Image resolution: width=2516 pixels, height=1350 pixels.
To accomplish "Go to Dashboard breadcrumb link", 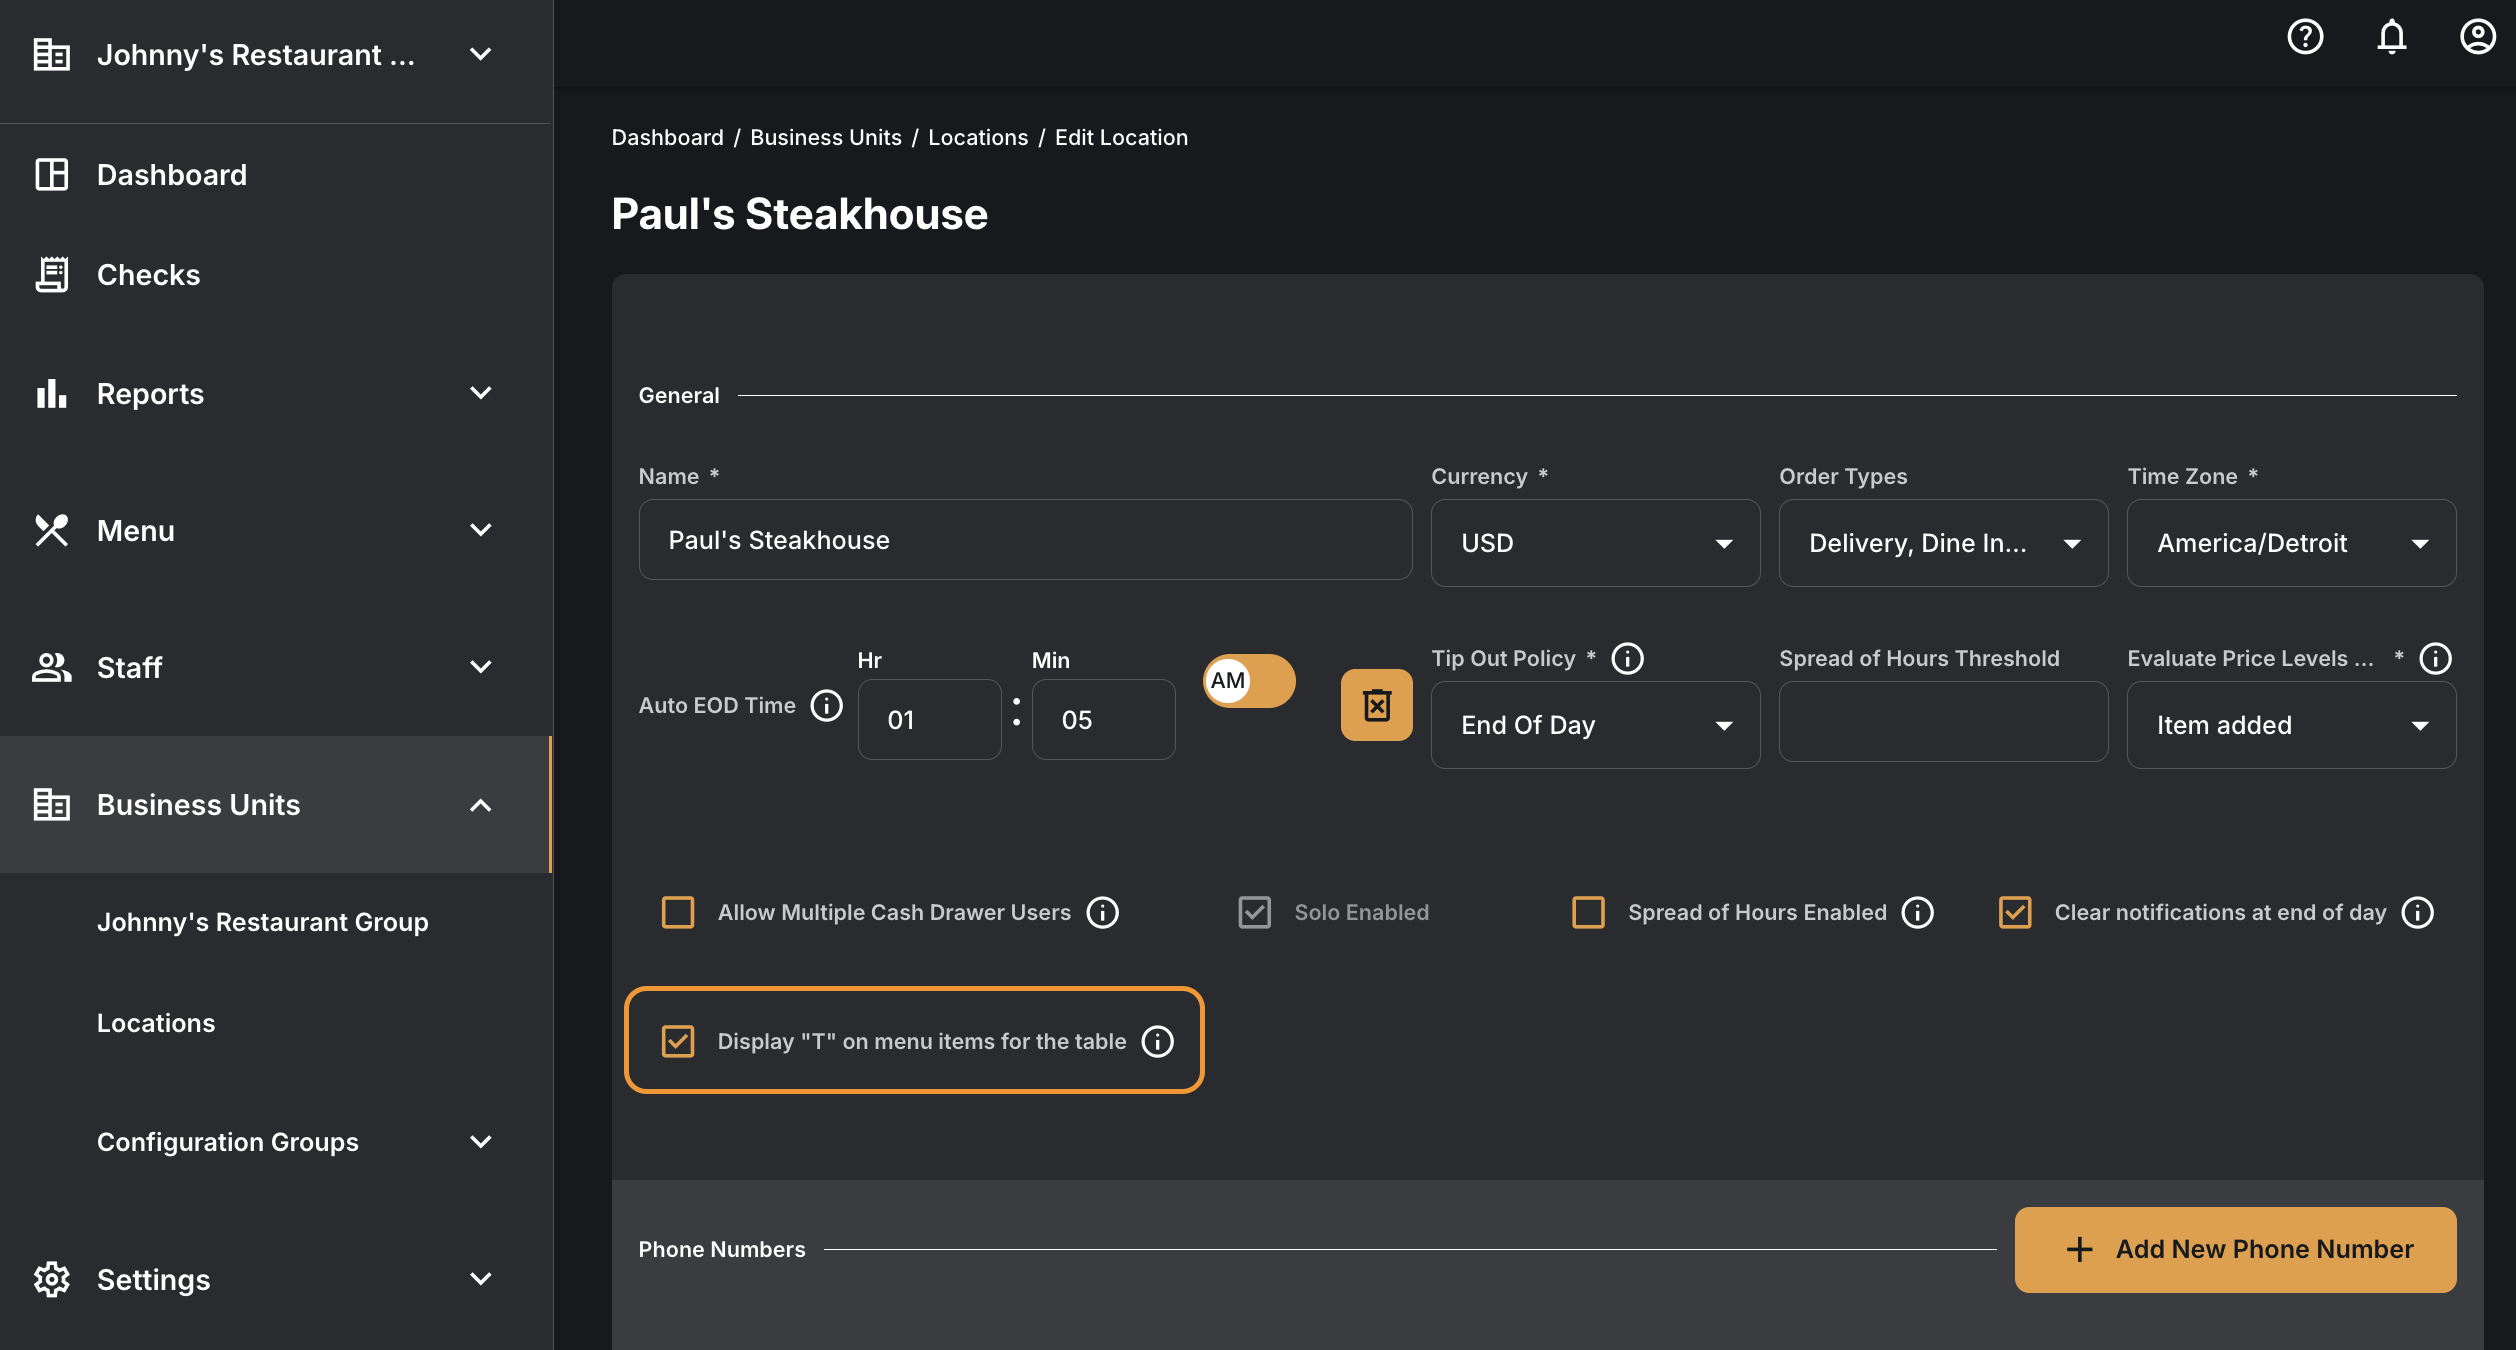I will pos(667,137).
